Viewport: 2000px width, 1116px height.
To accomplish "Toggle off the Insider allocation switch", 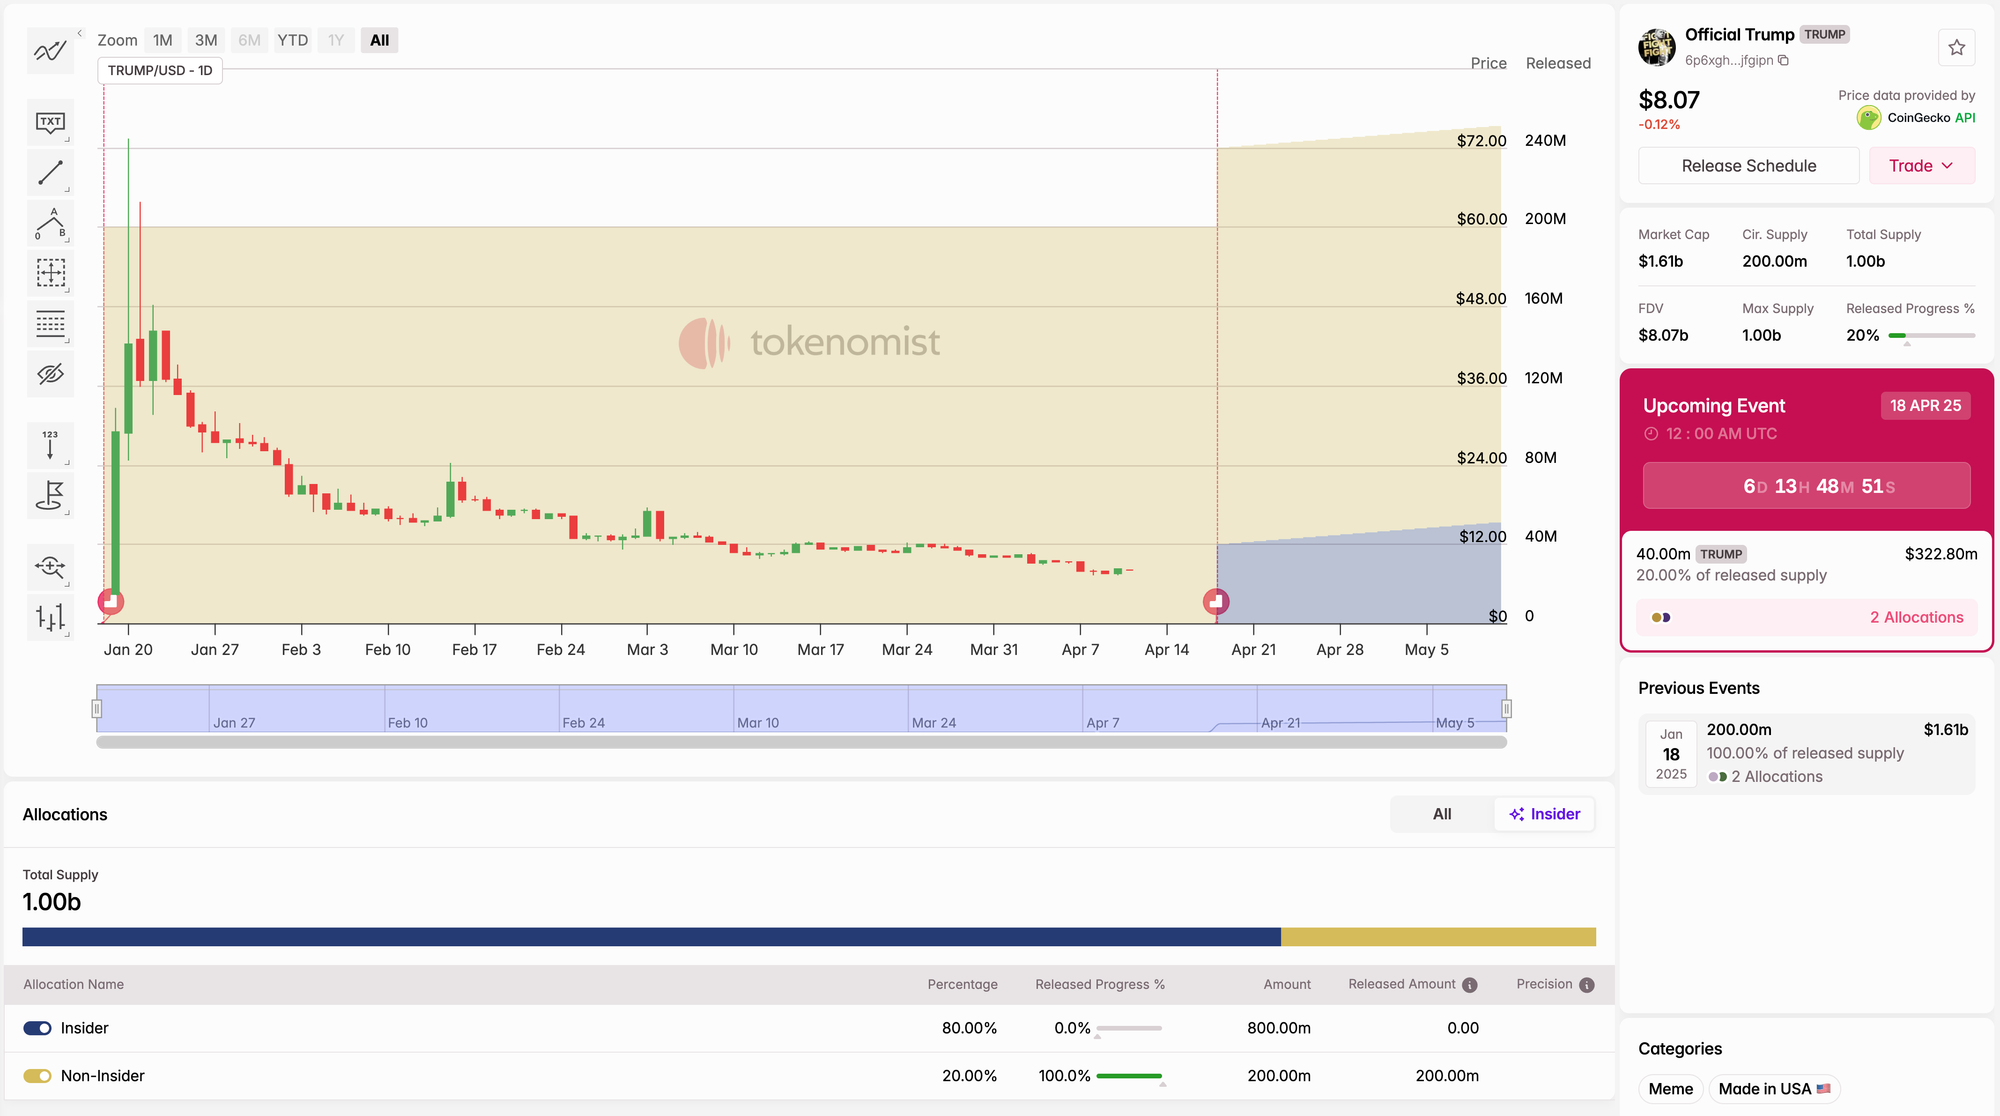I will pos(37,1028).
